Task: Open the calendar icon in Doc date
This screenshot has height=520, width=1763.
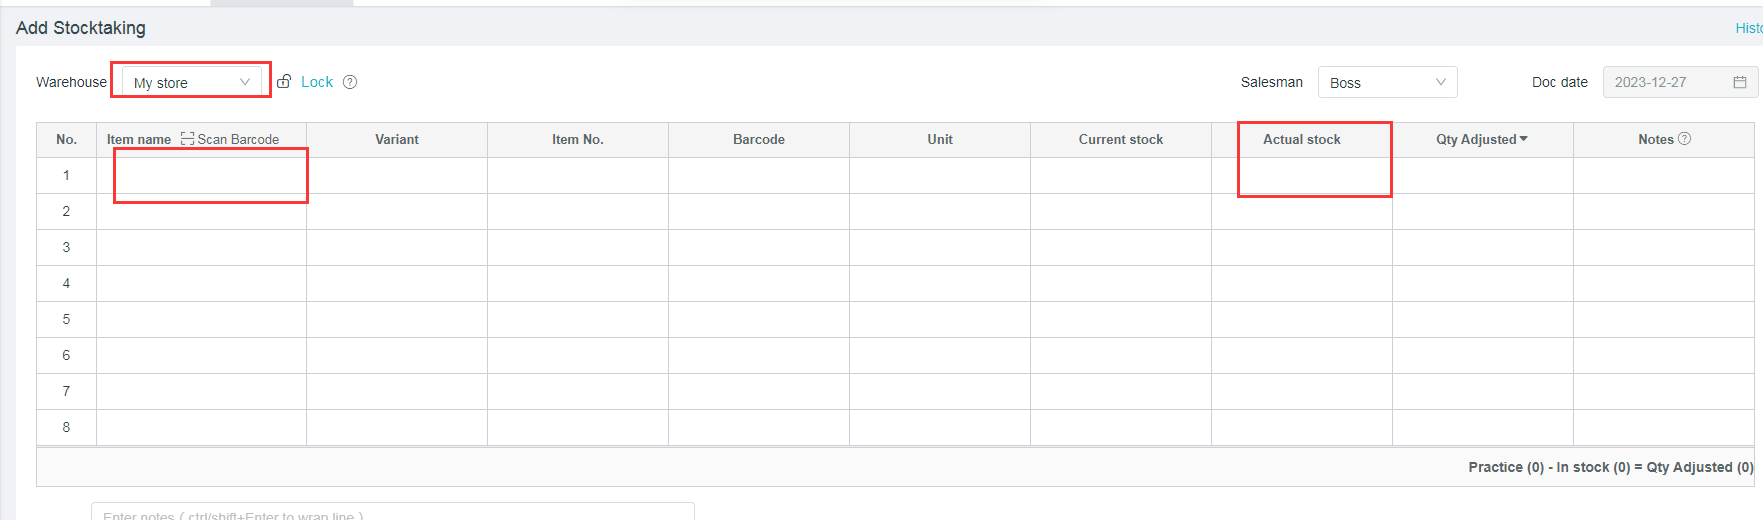Action: [x=1740, y=82]
